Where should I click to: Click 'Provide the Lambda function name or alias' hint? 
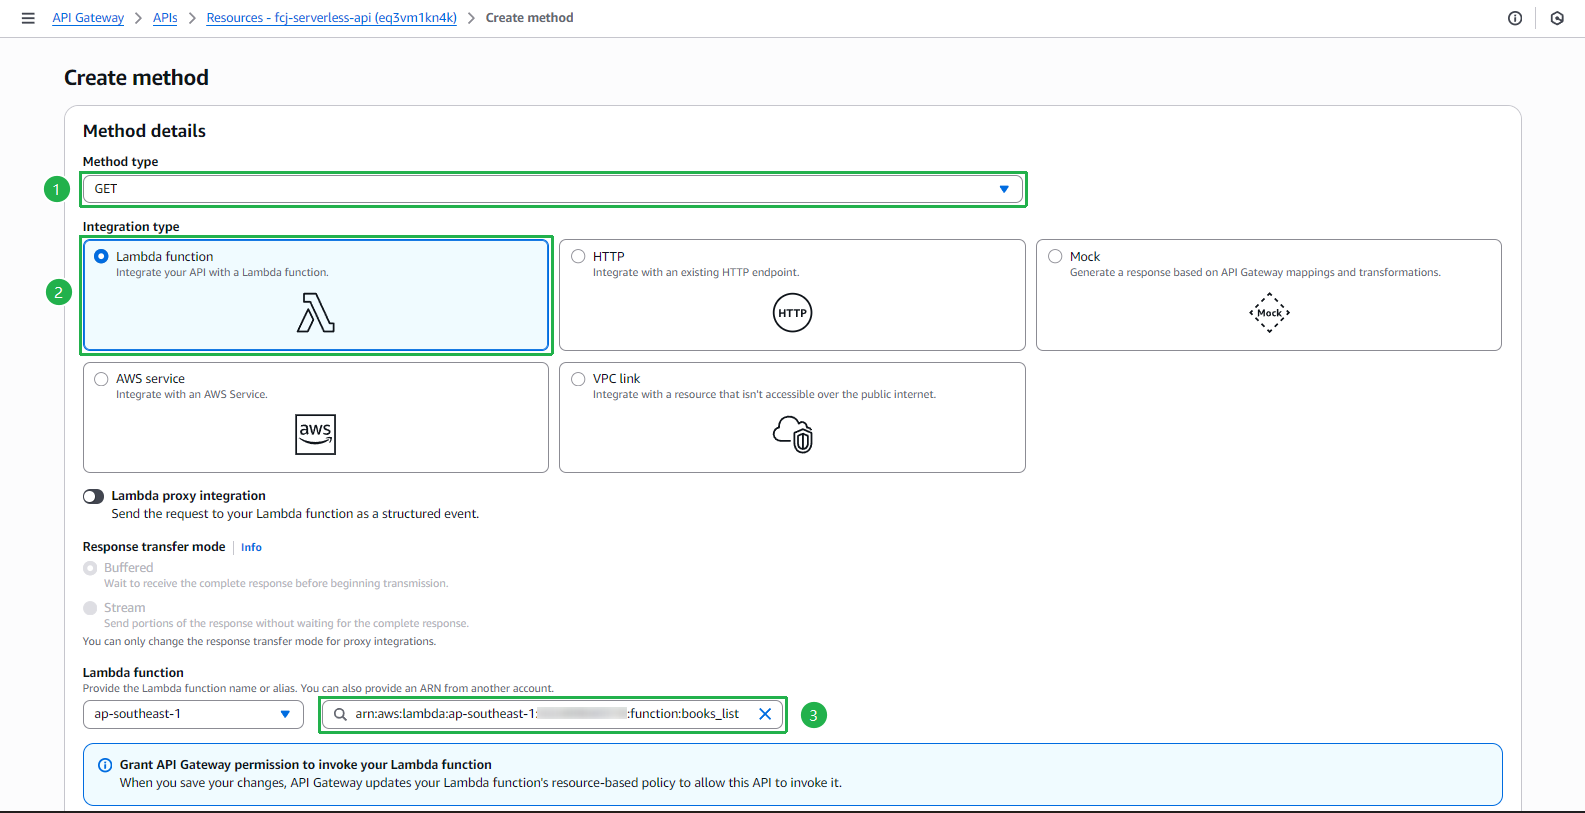(x=318, y=689)
